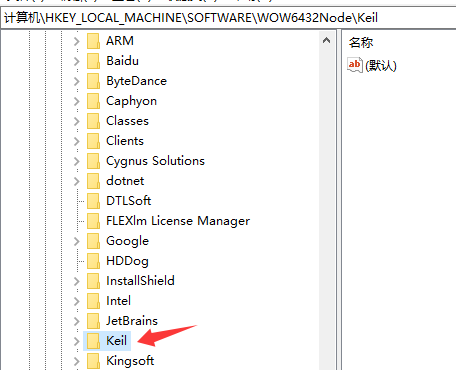The width and height of the screenshot is (456, 370).
Task: Select the JetBrains key label
Action: (132, 321)
